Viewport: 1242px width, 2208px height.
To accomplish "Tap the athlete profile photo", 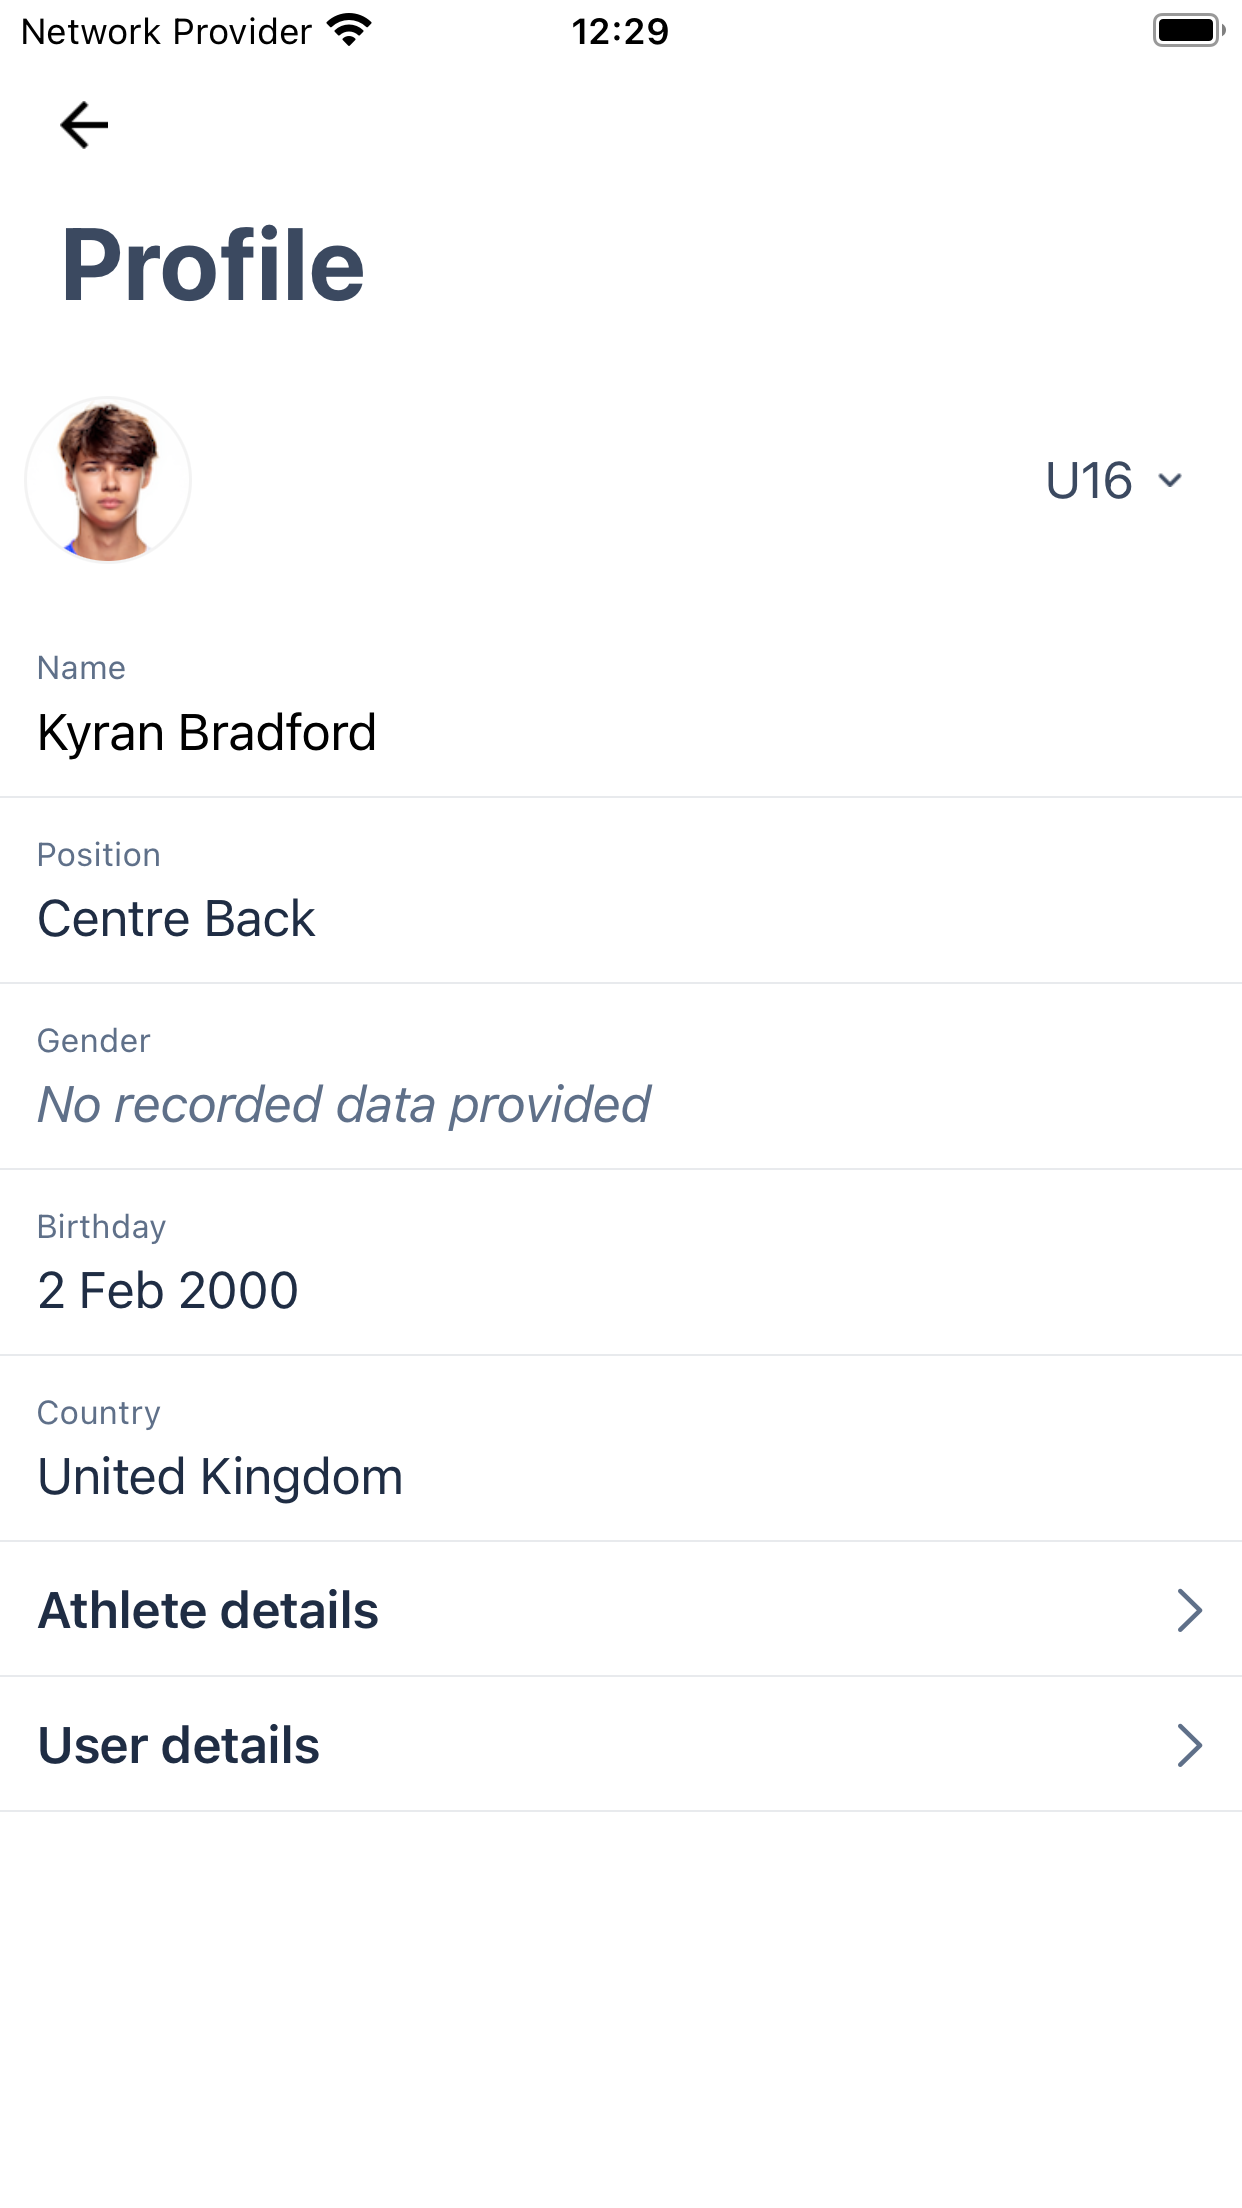I will click(x=108, y=480).
